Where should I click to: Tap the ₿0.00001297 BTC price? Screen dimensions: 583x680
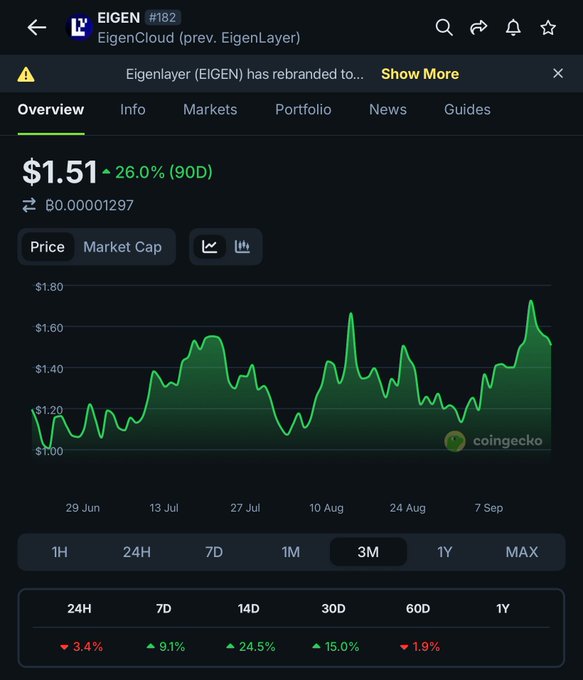tap(89, 205)
